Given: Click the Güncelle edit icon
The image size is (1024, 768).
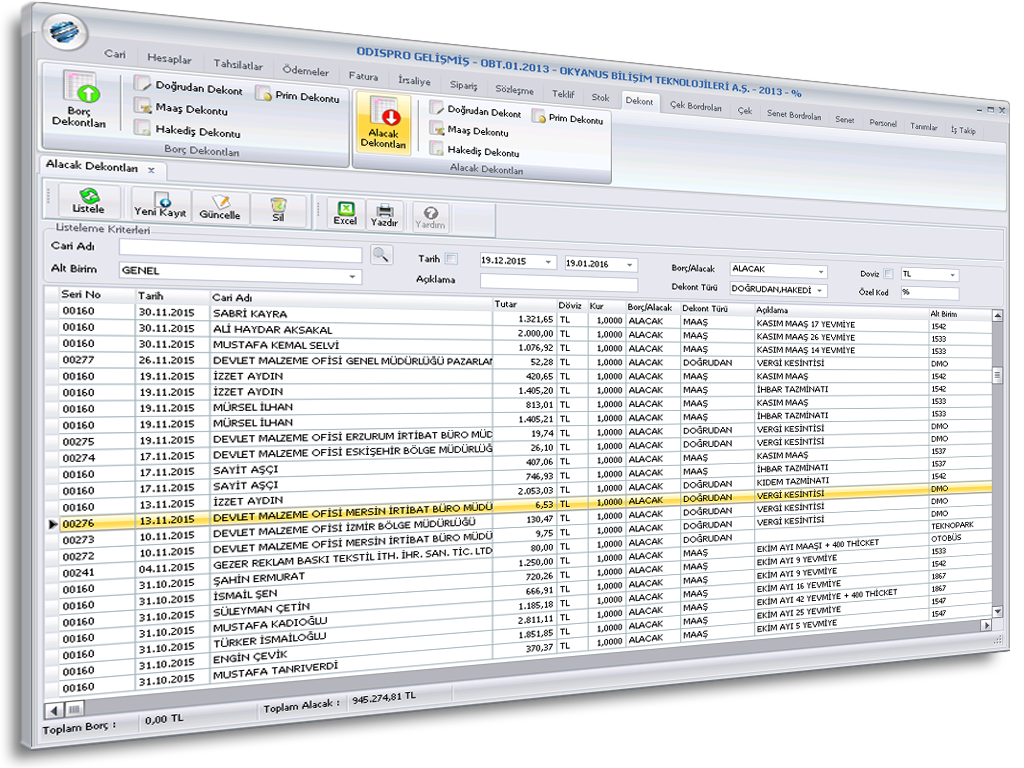Looking at the screenshot, I should click(220, 207).
